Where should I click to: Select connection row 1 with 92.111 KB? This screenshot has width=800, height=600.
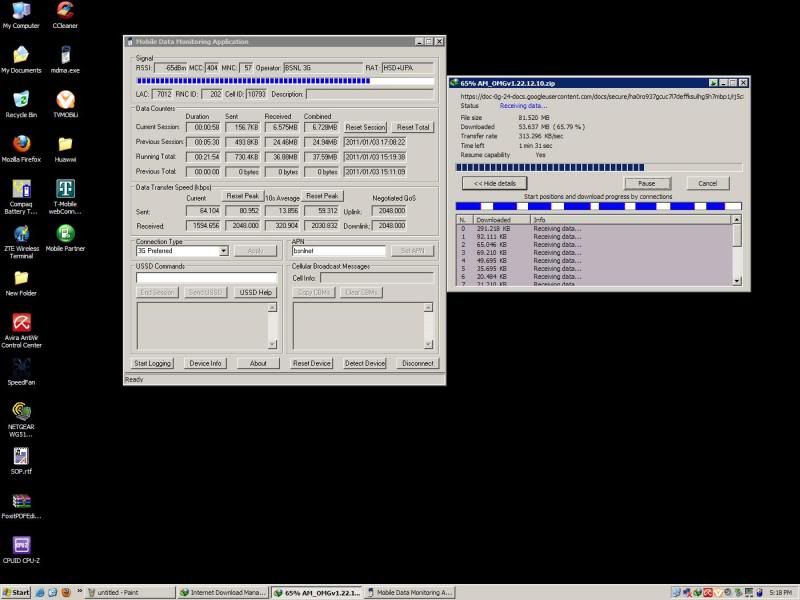[x=594, y=237]
